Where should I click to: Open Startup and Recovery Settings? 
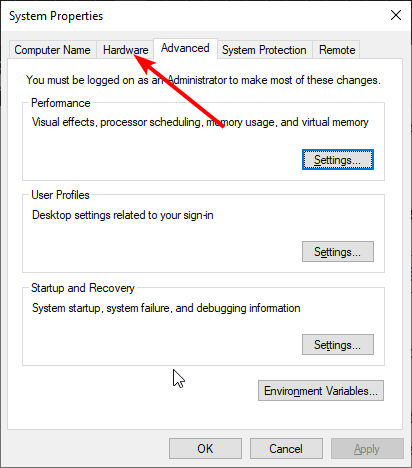point(338,345)
